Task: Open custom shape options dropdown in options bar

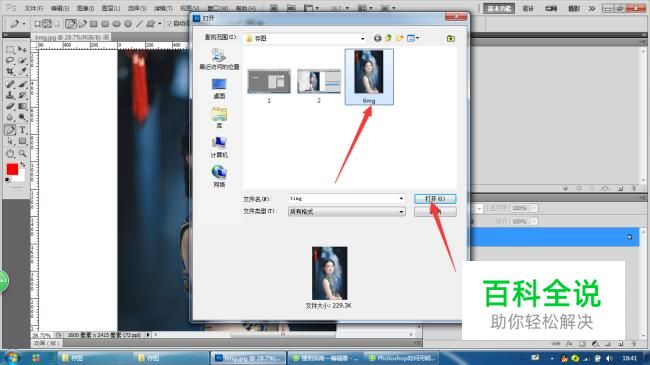Action: point(160,24)
